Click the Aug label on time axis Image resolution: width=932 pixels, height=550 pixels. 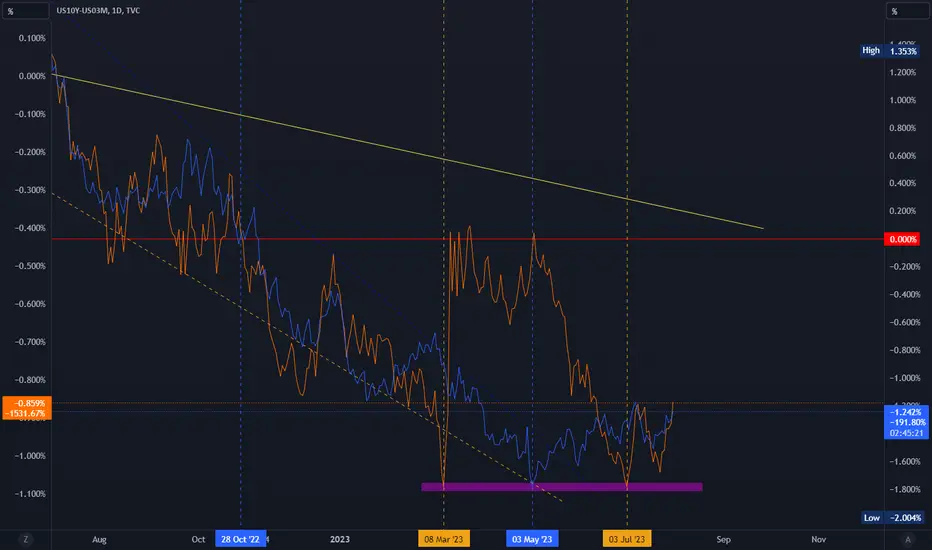click(99, 539)
